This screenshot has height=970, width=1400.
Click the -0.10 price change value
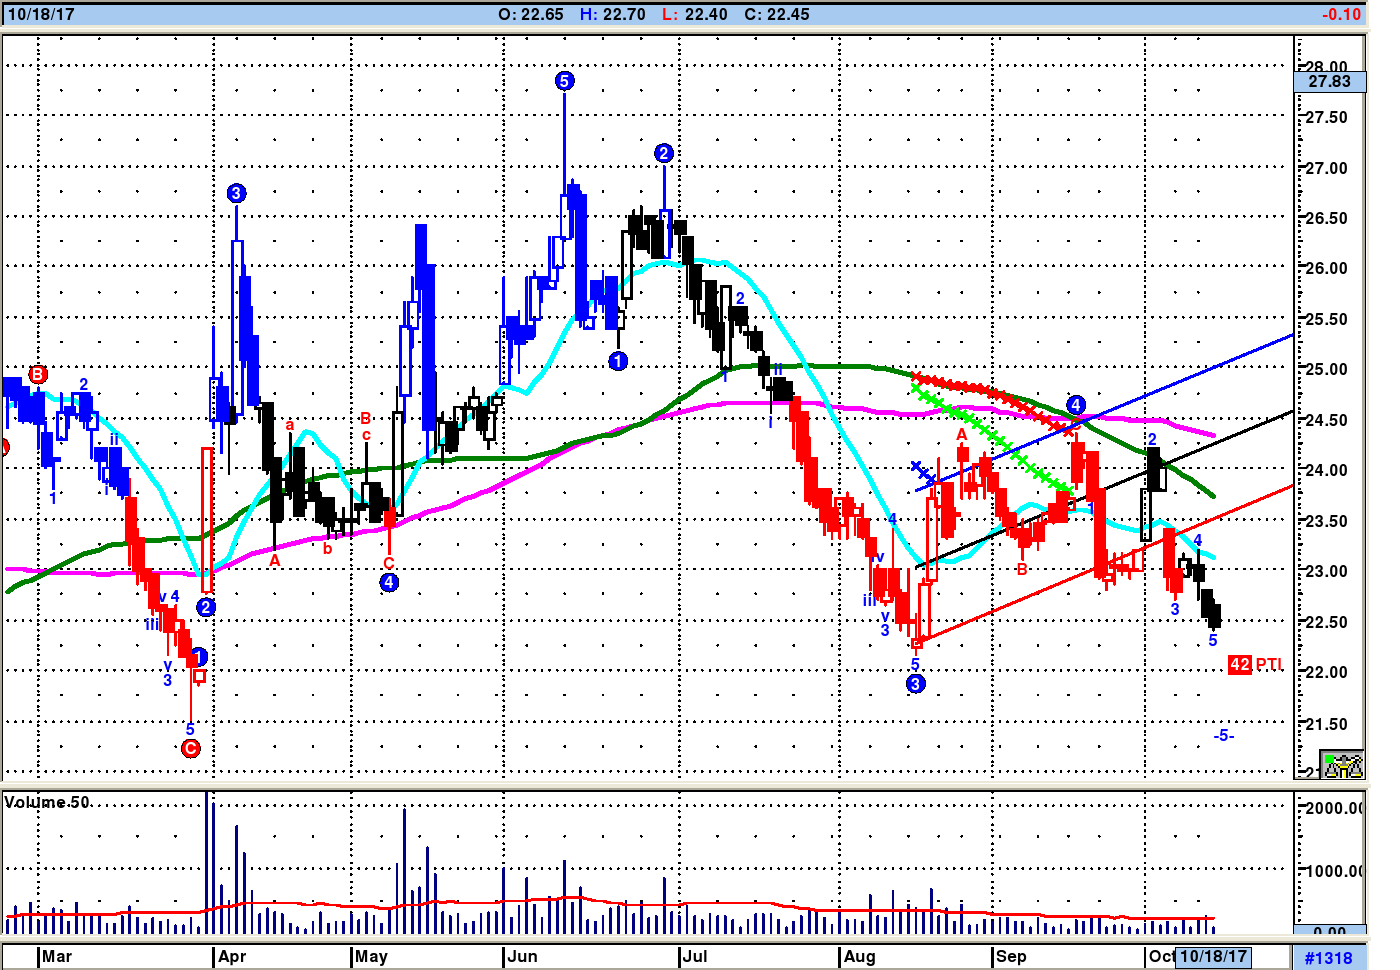click(1340, 14)
